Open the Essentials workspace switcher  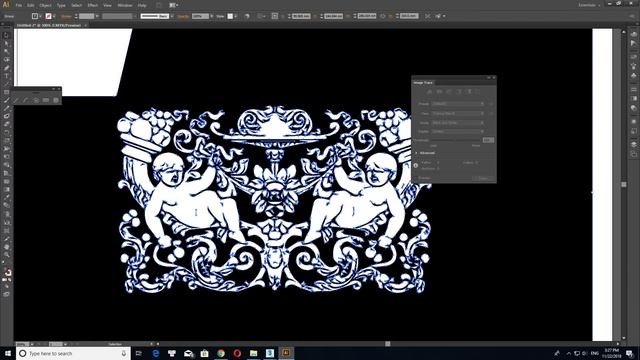(x=589, y=5)
